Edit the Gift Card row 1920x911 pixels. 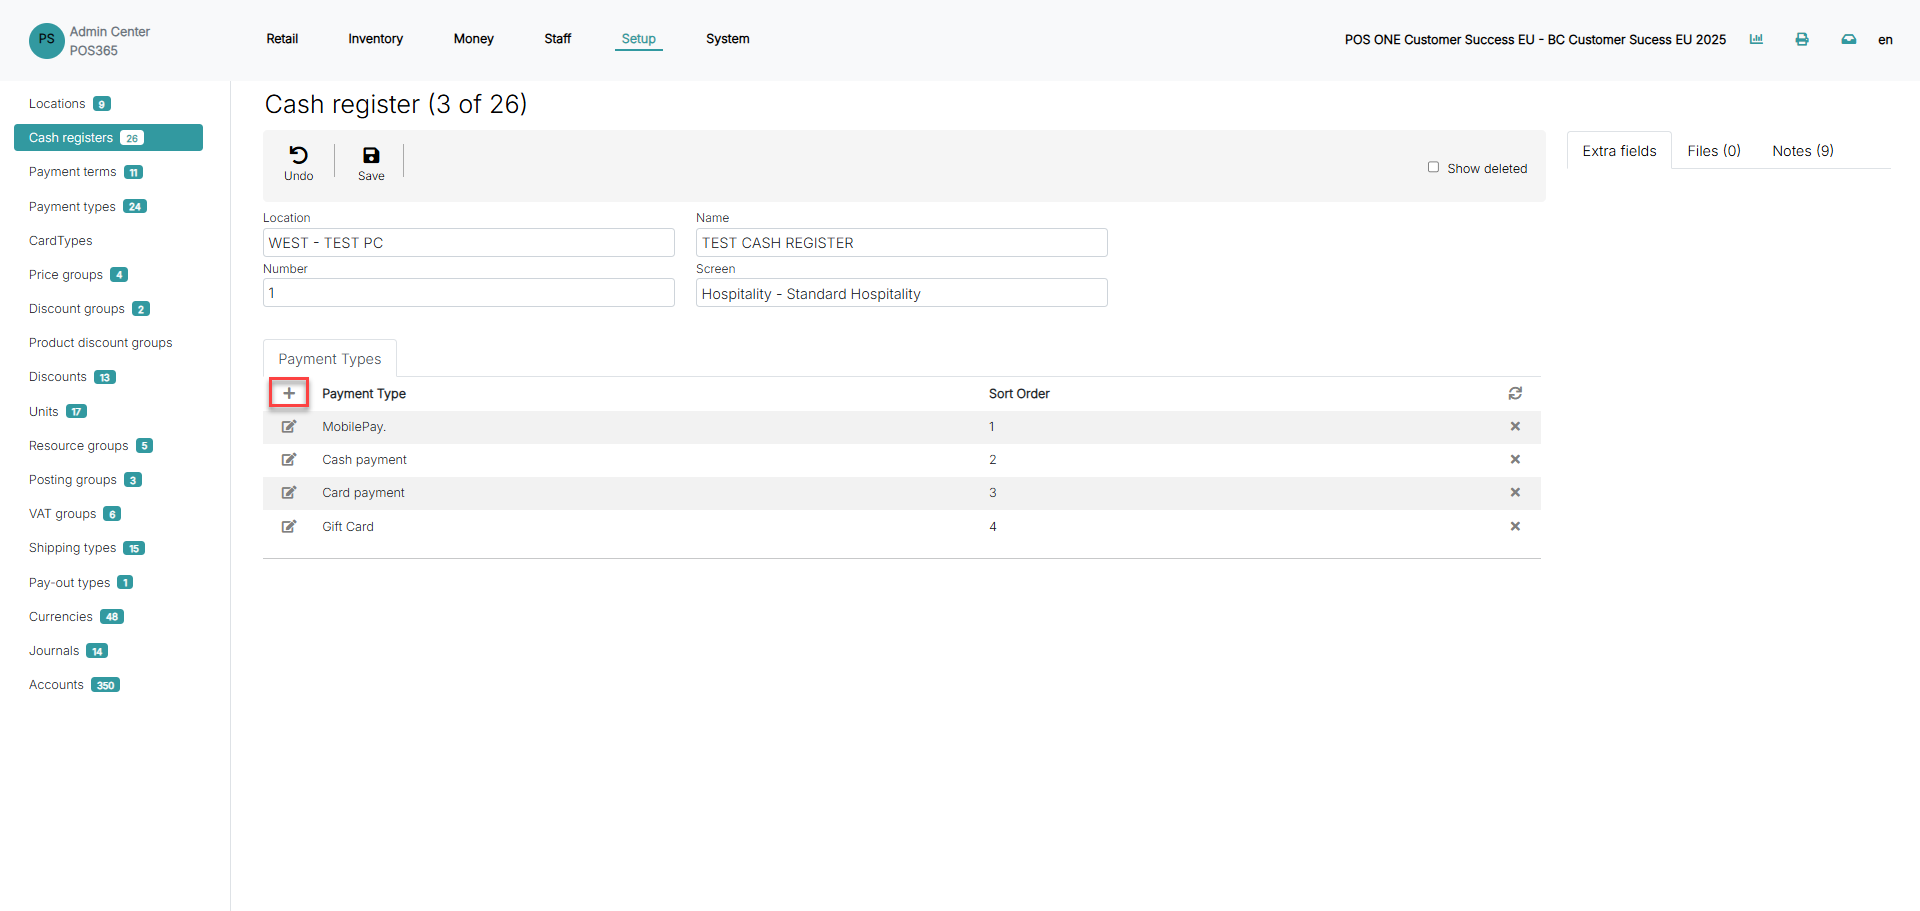click(289, 527)
